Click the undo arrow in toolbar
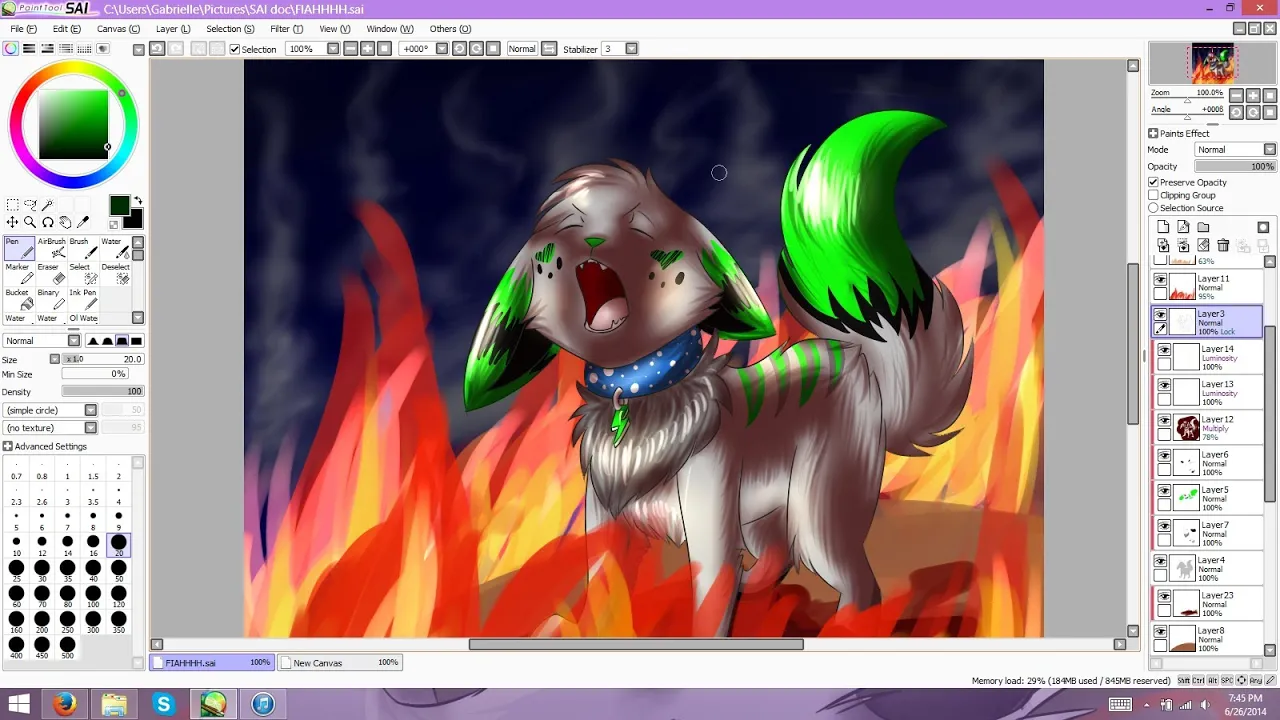The height and width of the screenshot is (720, 1280). 157,49
